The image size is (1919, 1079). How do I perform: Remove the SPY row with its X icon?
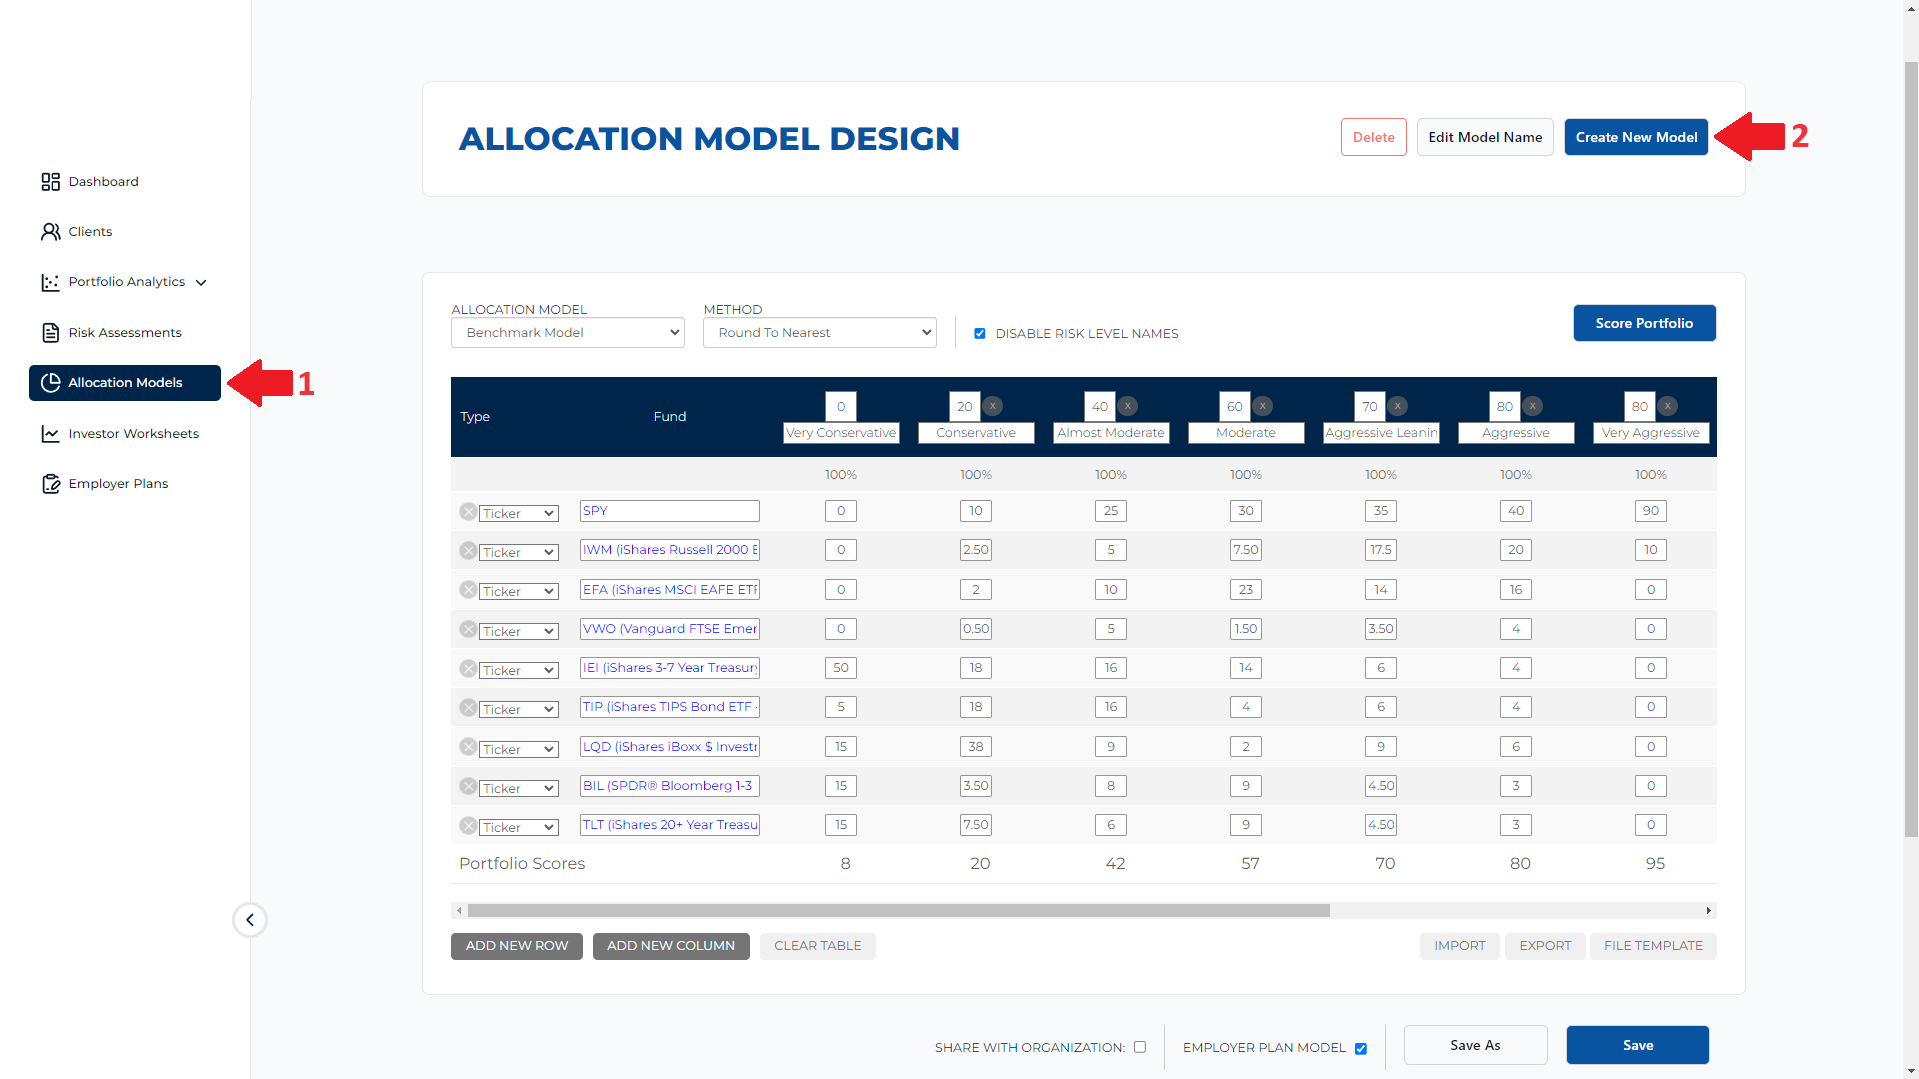468,512
